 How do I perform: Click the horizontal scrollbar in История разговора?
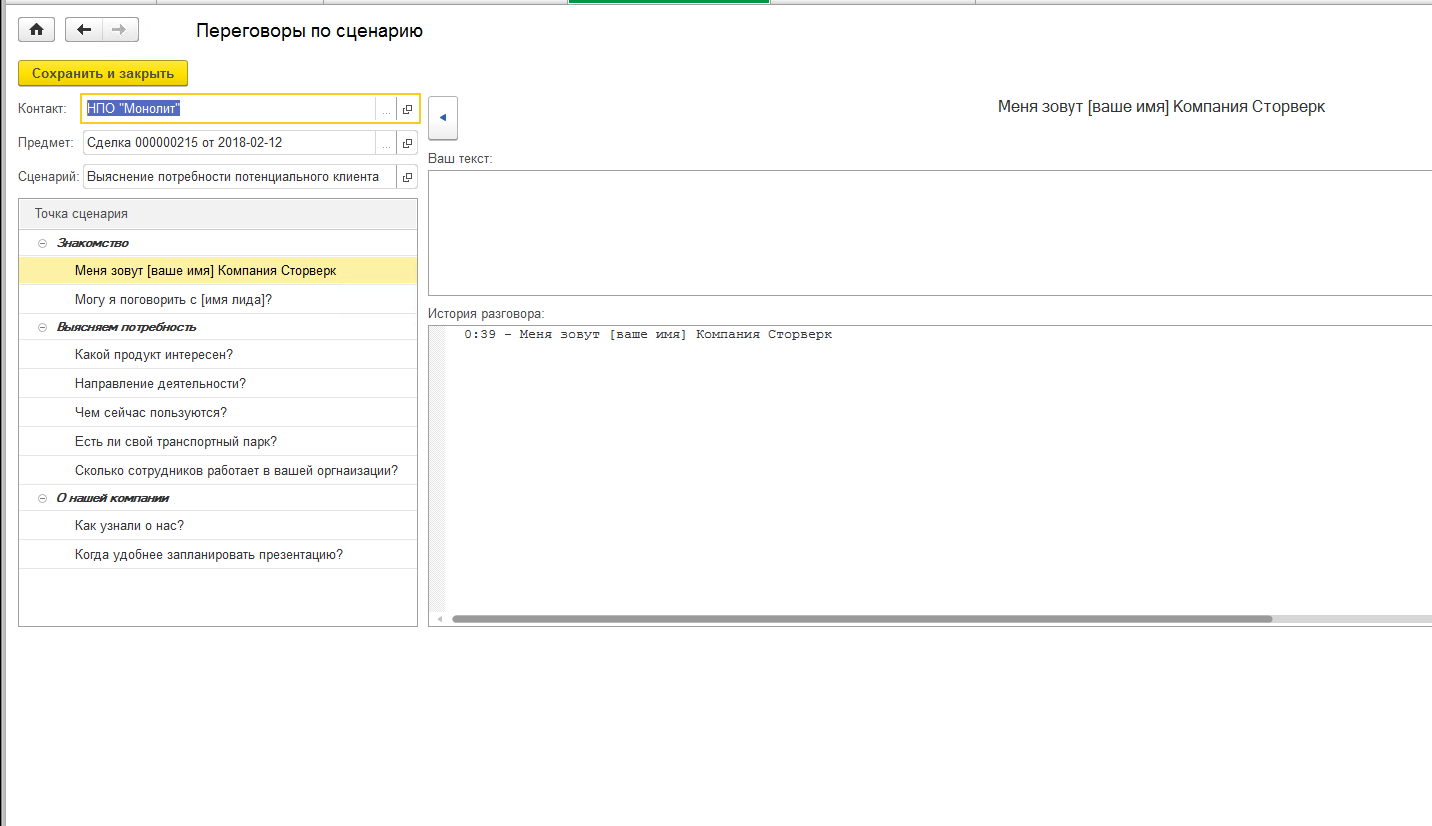[860, 619]
